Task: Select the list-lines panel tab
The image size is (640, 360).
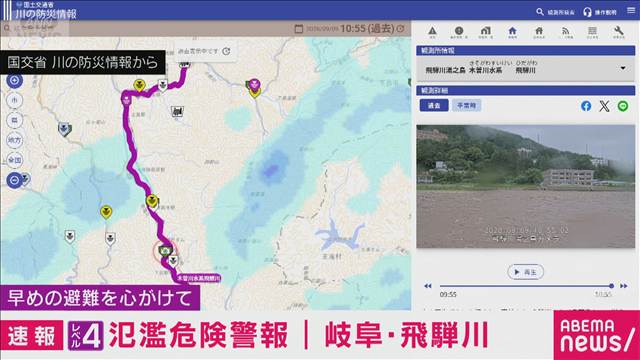Action: pyautogui.click(x=592, y=32)
